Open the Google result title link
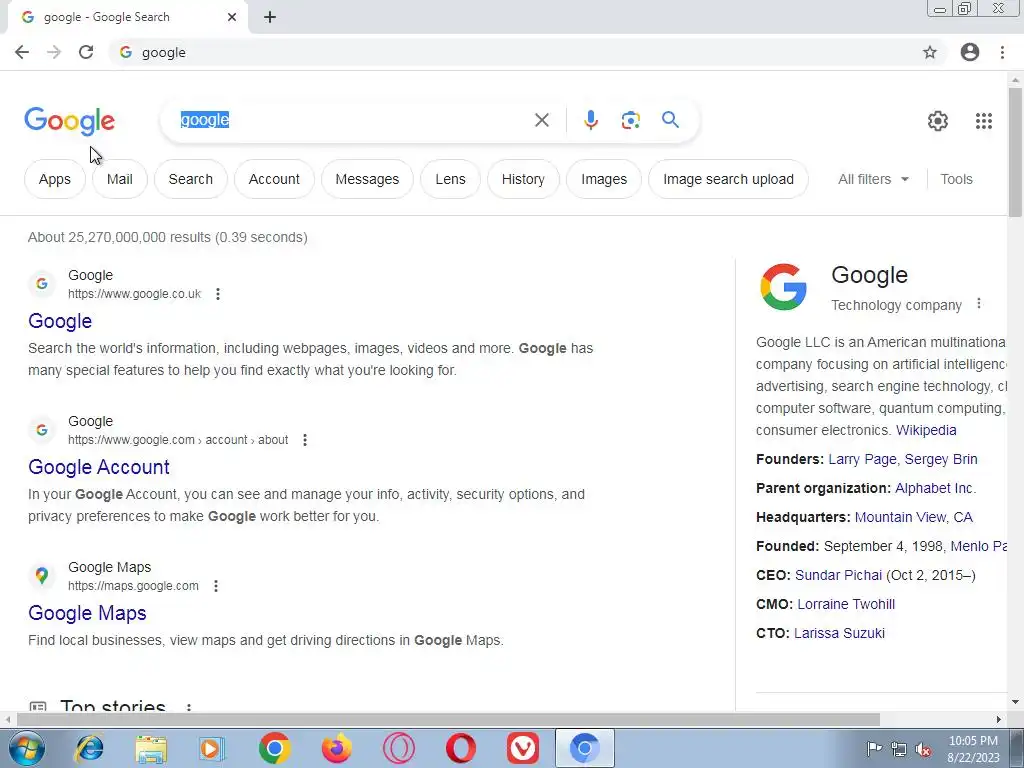 [x=60, y=321]
